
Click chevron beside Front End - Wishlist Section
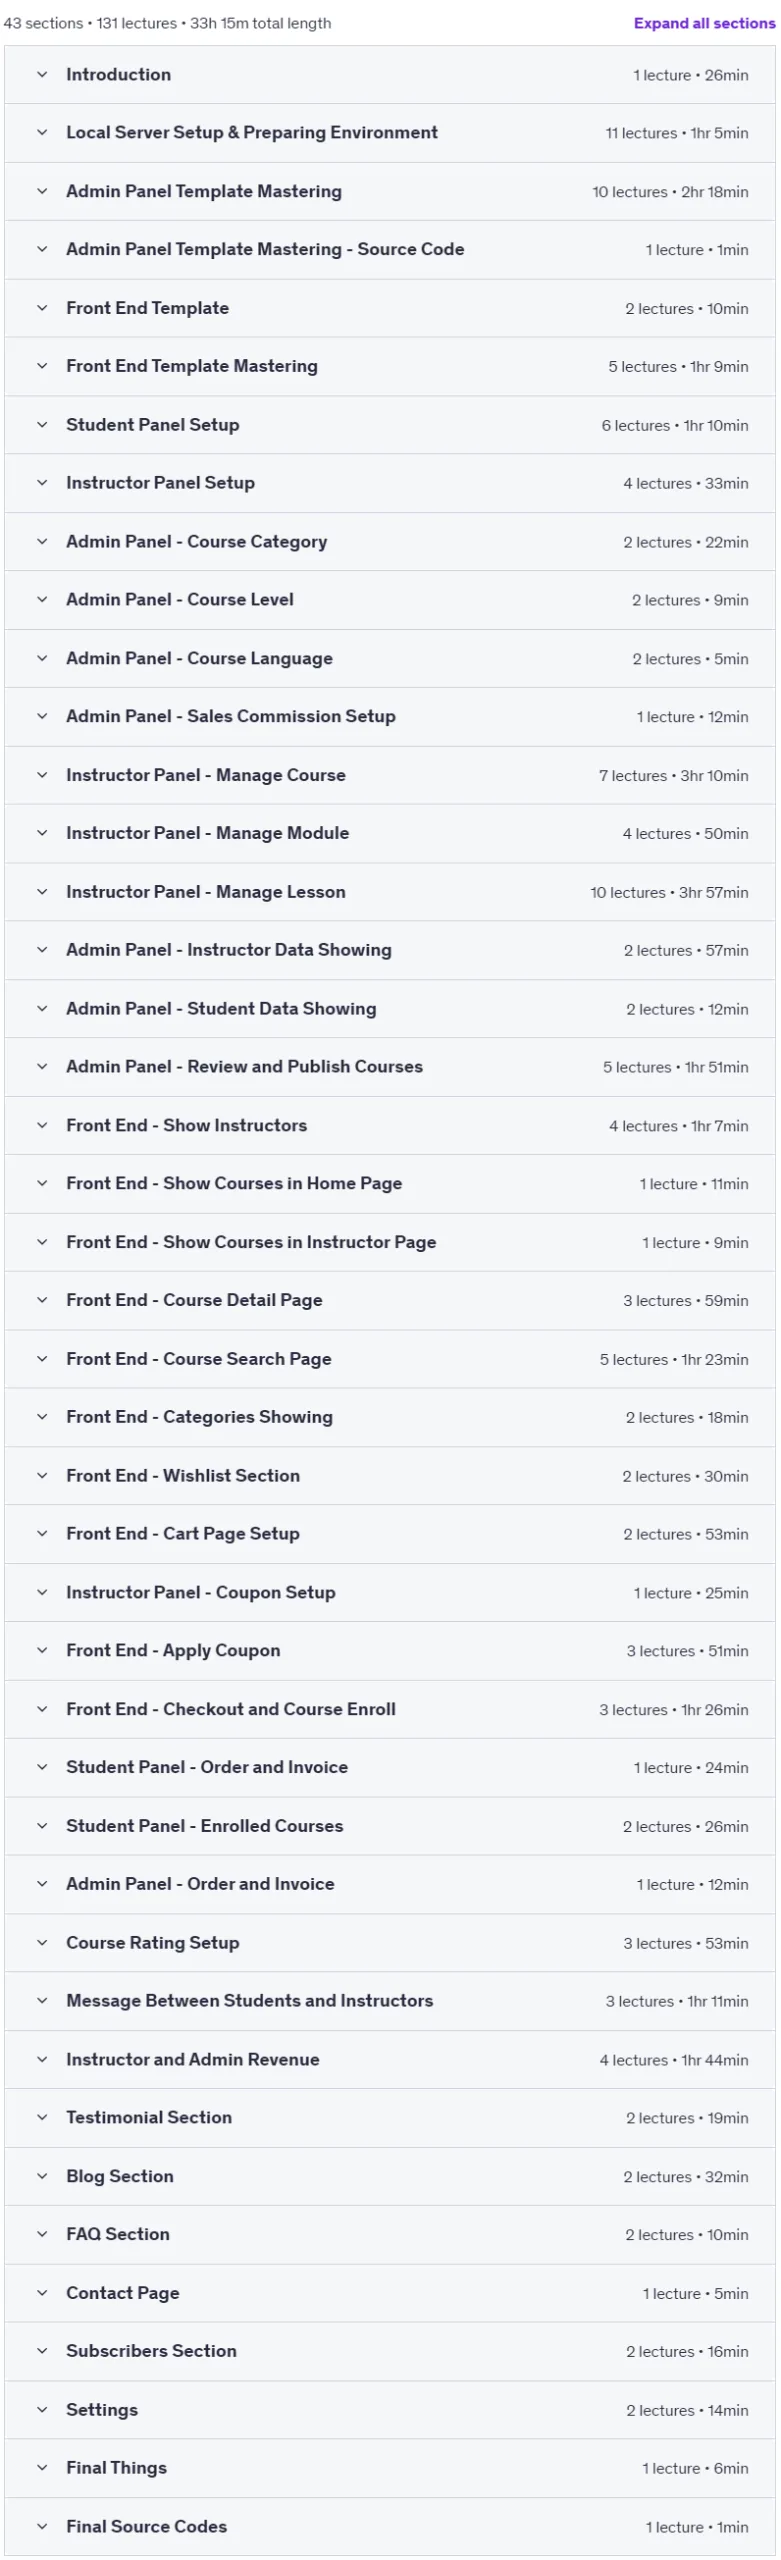click(42, 1476)
